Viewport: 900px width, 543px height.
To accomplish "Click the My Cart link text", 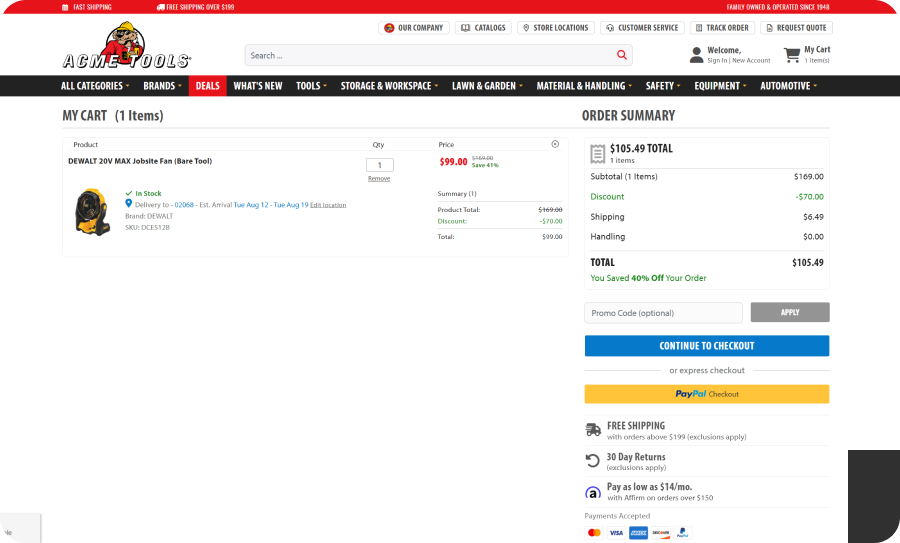I will pos(817,49).
